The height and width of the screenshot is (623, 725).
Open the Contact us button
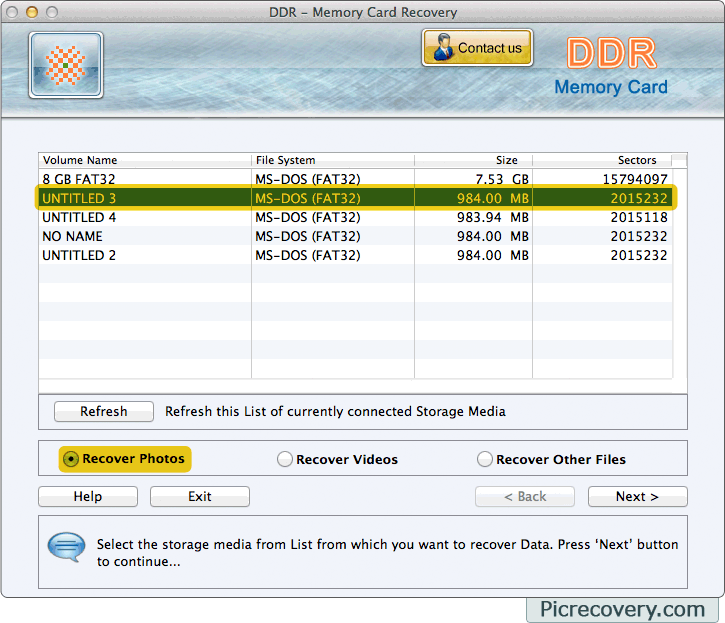[477, 48]
